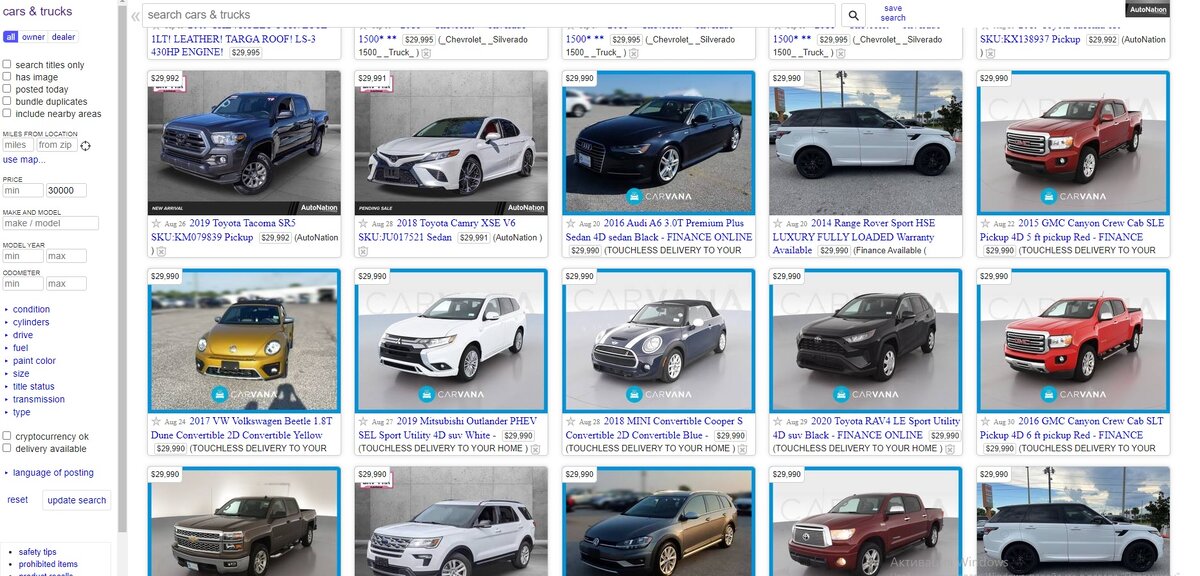1200x576 pixels.
Task: Favorite the 2017 VW Beetle listing star
Action: pyautogui.click(x=156, y=422)
